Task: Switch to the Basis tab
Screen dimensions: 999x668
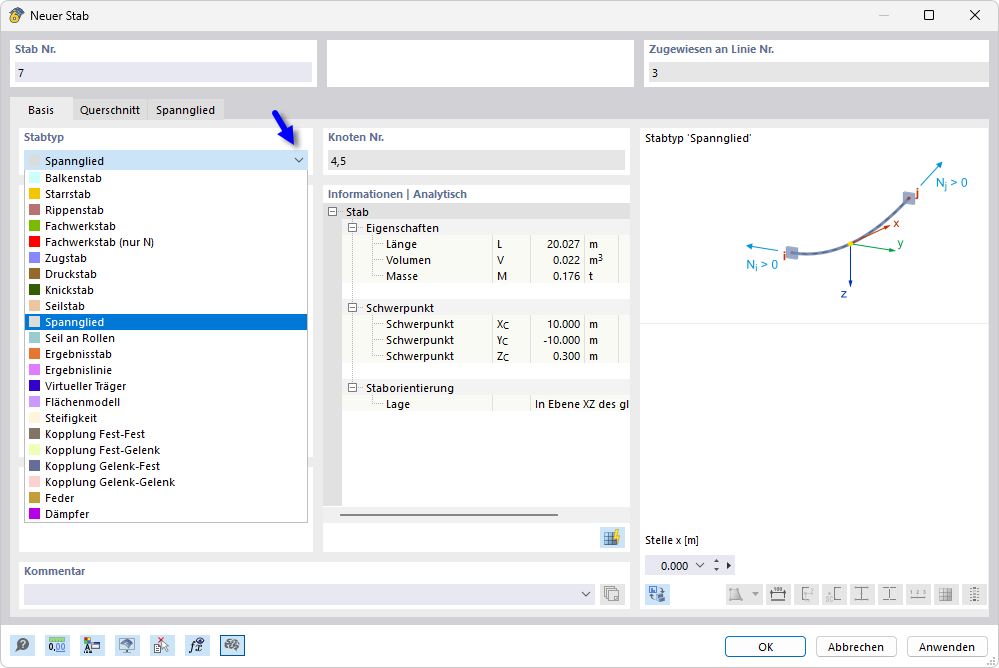Action: [x=41, y=110]
